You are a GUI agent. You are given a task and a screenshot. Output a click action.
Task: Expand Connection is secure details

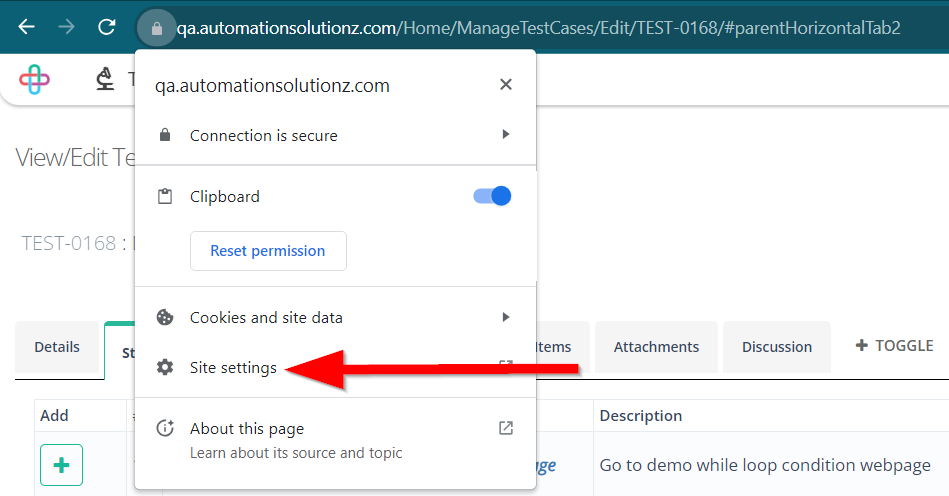506,135
